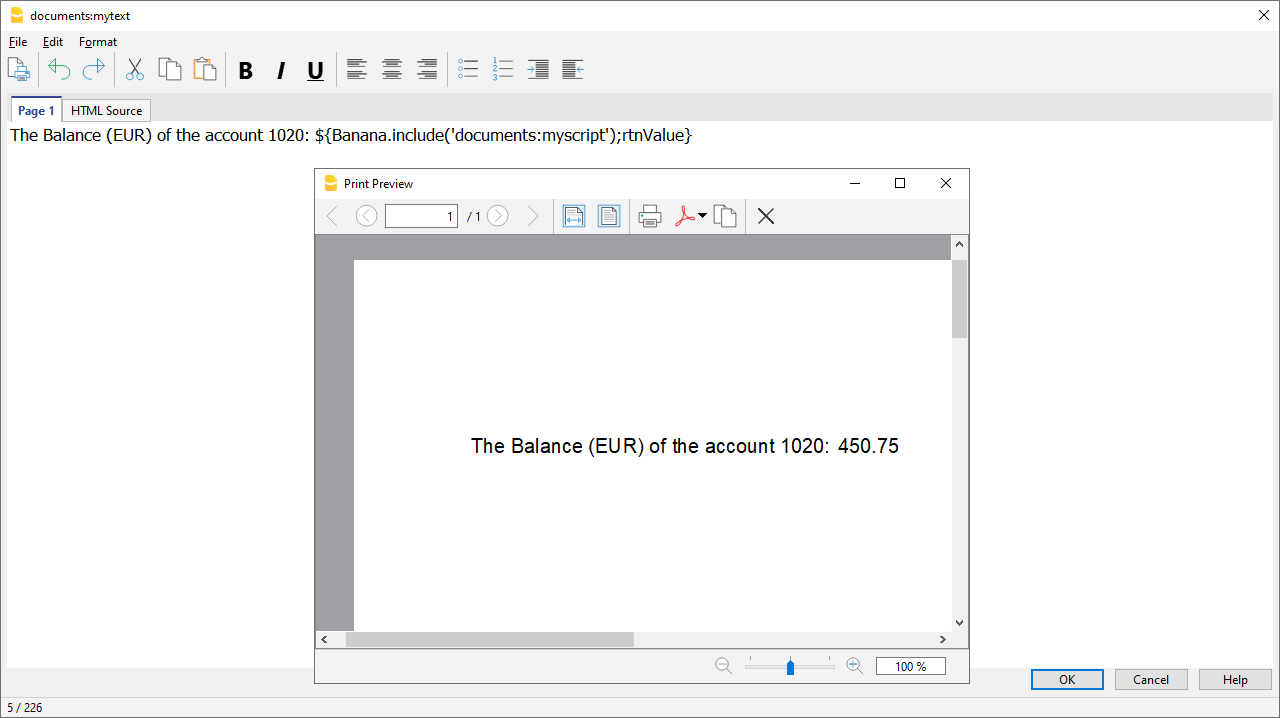Click the 100 % zoom field
Screen dimensions: 1280x718
click(910, 666)
